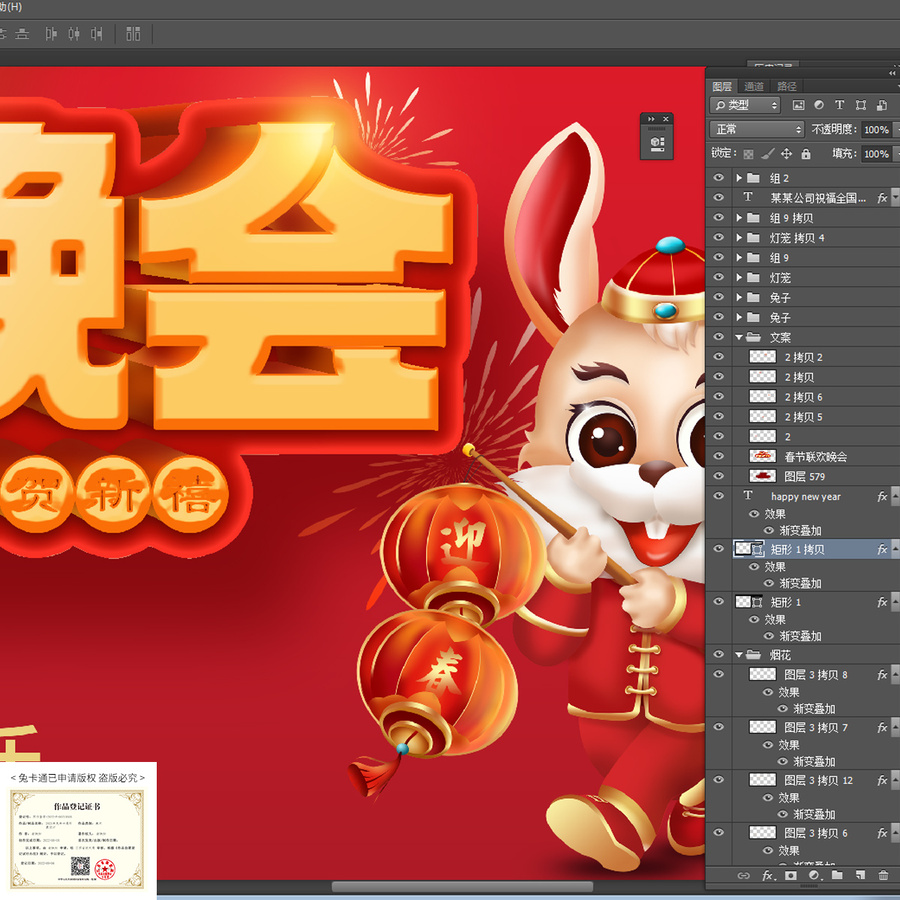Select 图层 3 拷贝 12 layer name
900x900 pixels.
pyautogui.click(x=818, y=780)
